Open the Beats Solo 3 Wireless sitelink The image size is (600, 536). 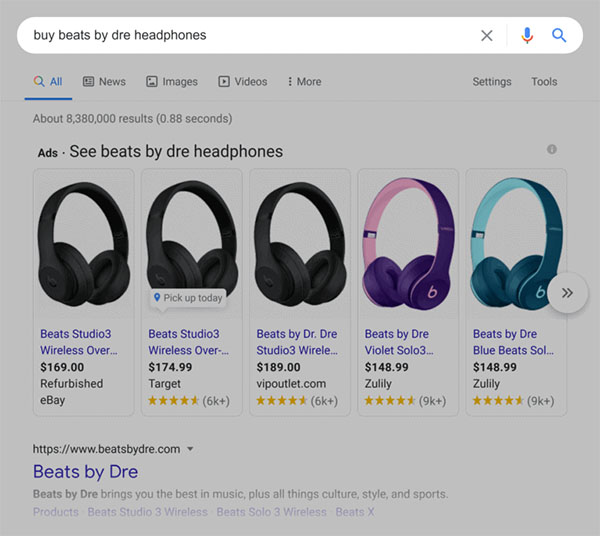[272, 512]
